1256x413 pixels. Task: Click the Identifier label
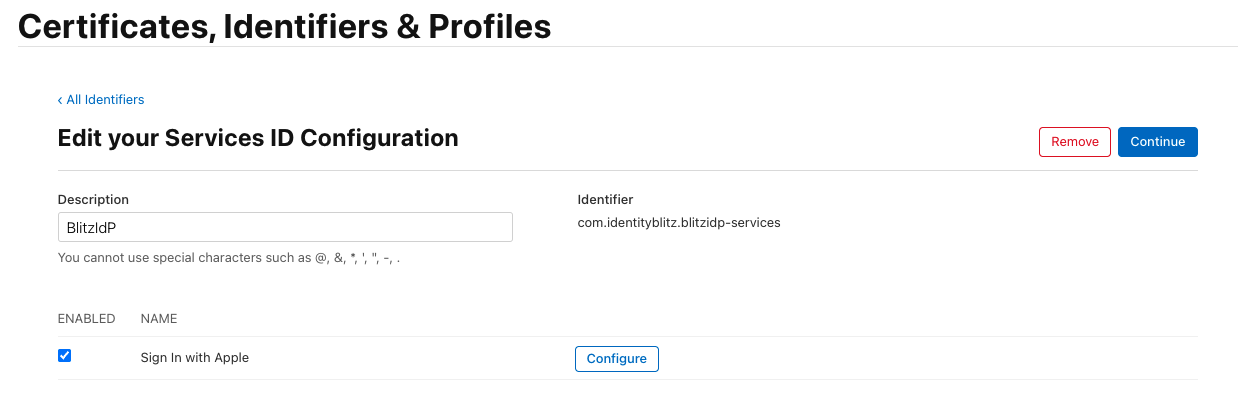point(605,200)
